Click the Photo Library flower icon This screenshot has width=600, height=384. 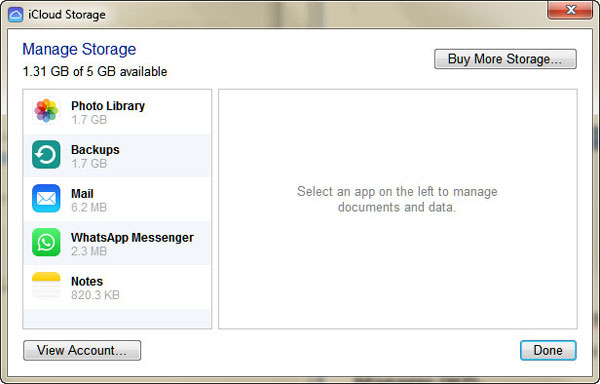(46, 111)
